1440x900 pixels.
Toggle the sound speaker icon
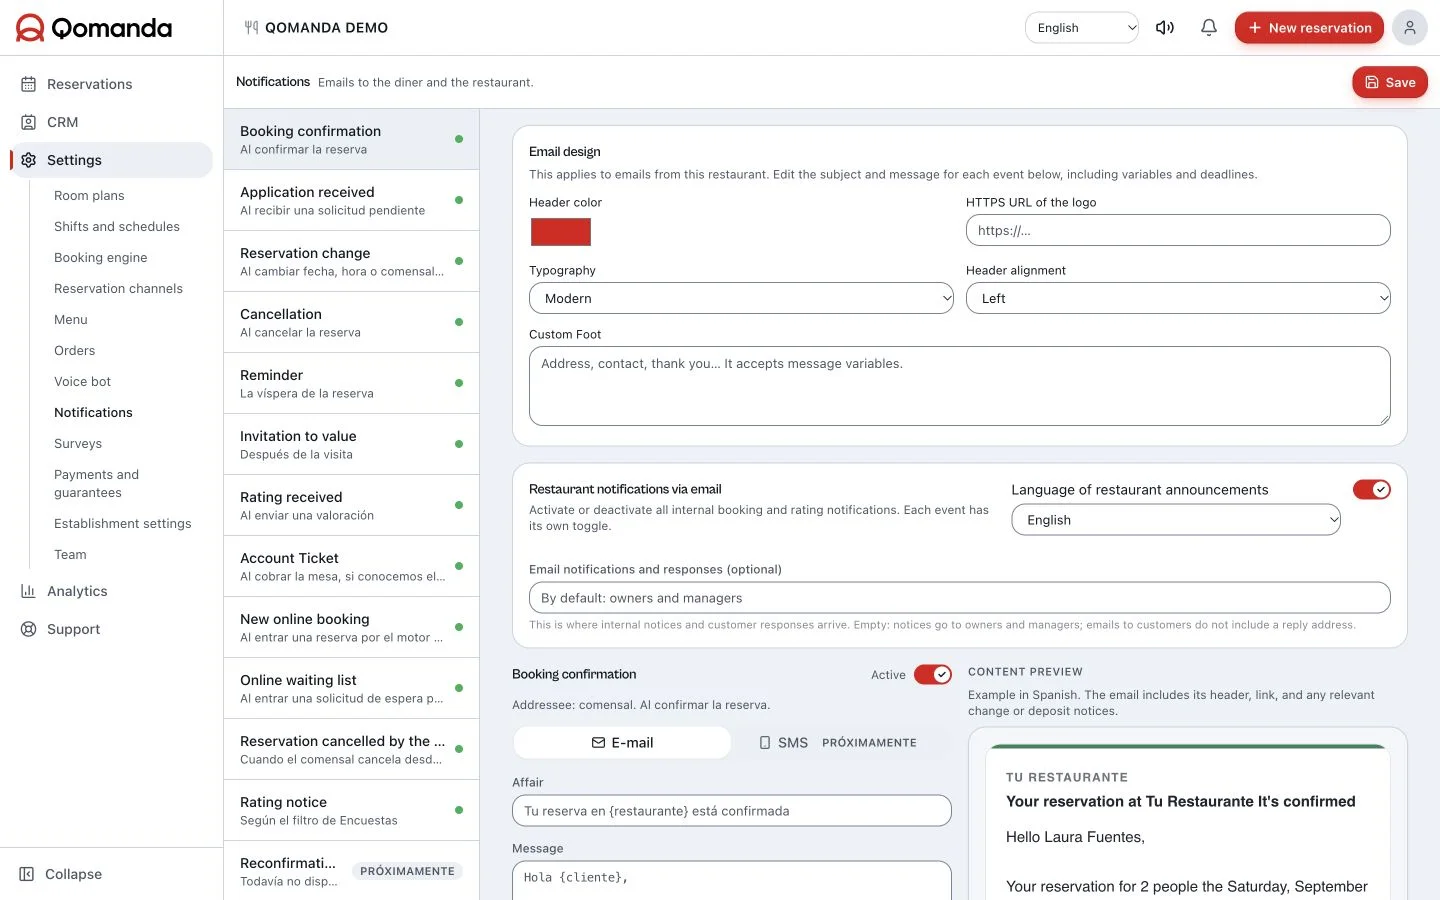(x=1165, y=28)
